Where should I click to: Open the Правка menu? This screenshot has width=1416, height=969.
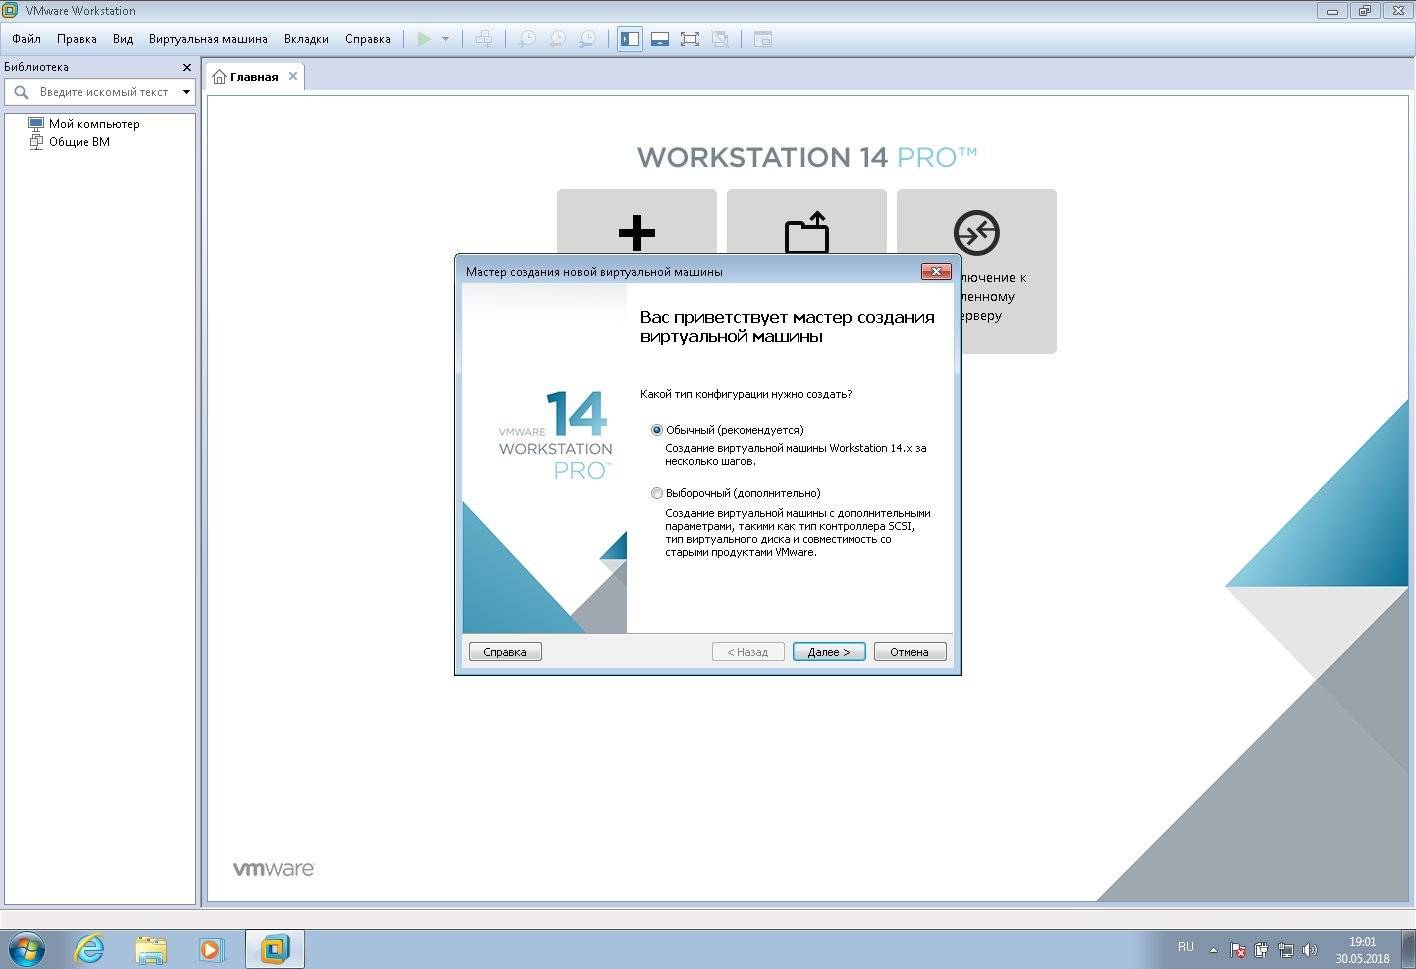77,39
